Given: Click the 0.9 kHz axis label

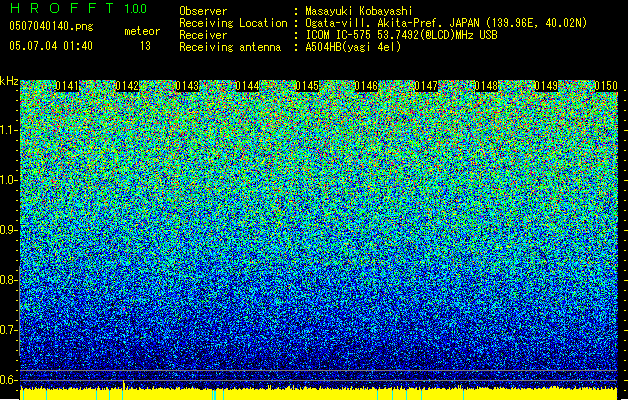Looking at the screenshot, I should [x=7, y=230].
